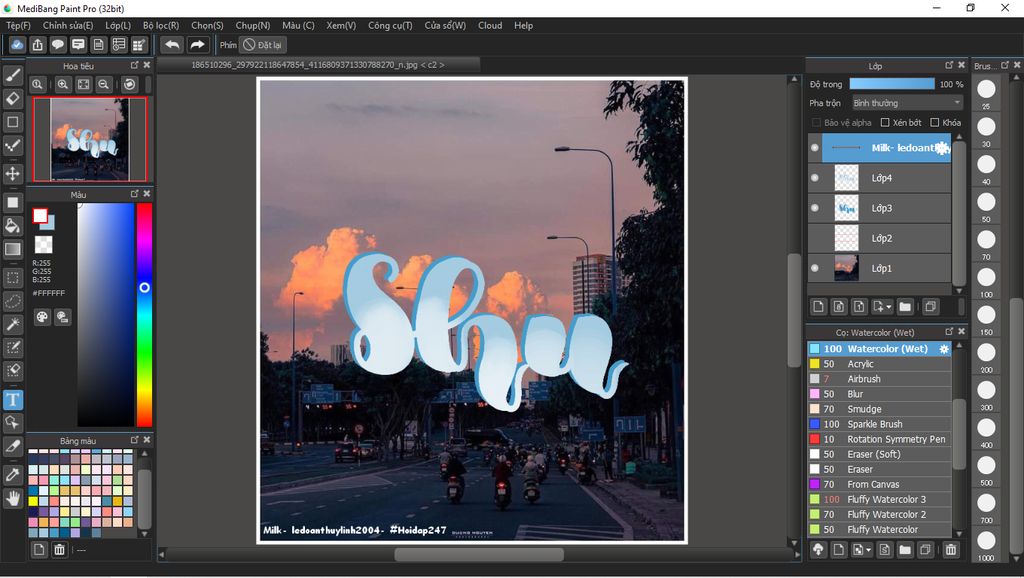Click the Hoa tiêu navigator preview thumbnail
The image size is (1024, 578).
coord(90,140)
